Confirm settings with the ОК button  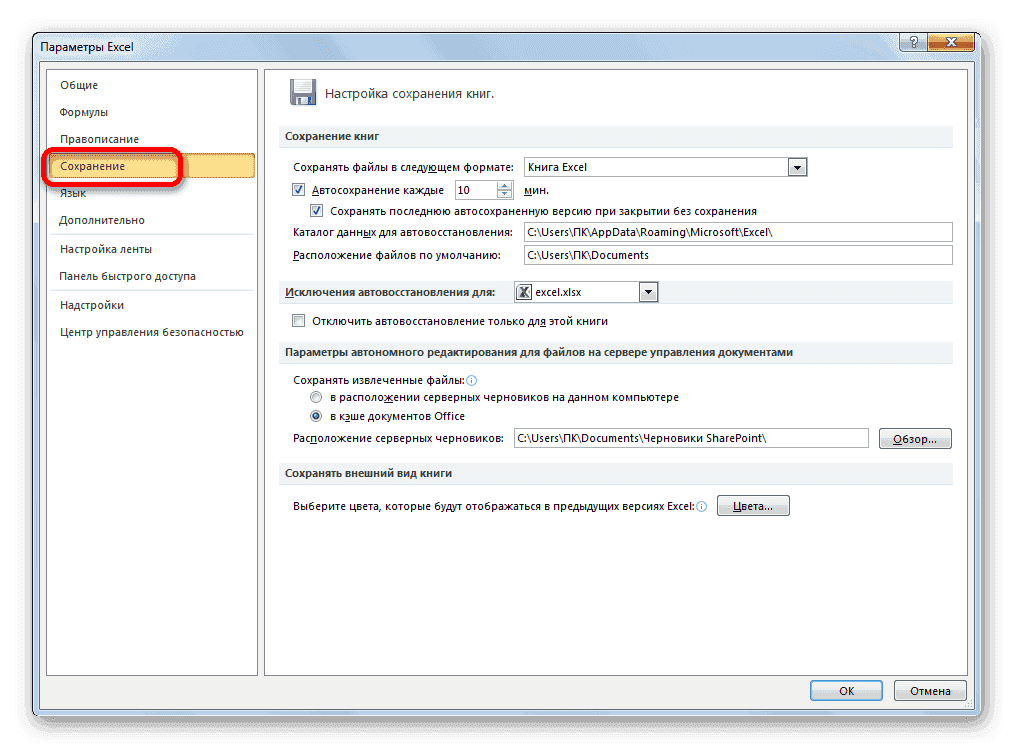(x=845, y=690)
